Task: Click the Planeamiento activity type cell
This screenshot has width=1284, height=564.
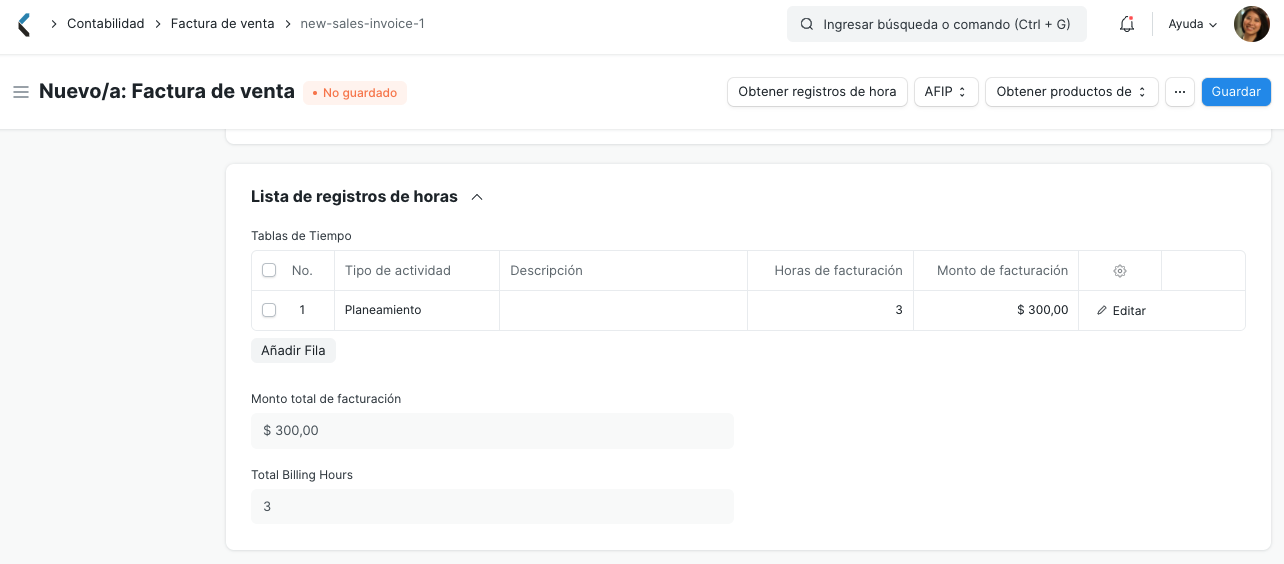Action: pyautogui.click(x=417, y=310)
